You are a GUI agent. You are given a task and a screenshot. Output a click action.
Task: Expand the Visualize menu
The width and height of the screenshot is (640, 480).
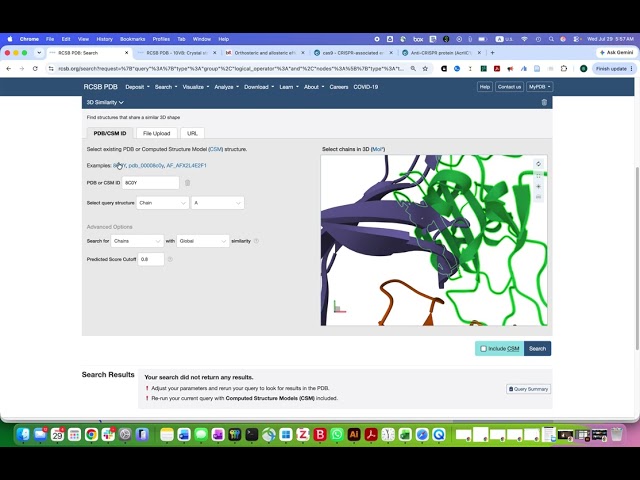(196, 87)
